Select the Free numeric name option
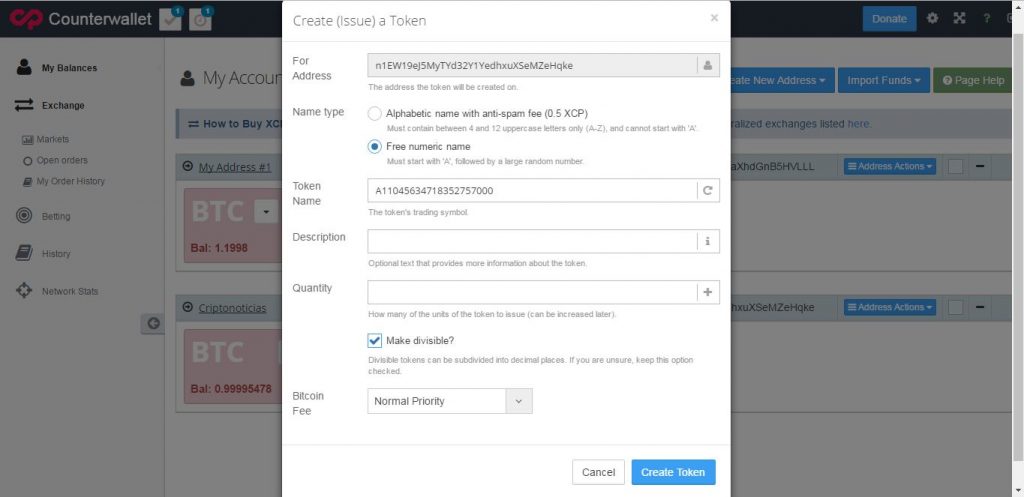The width and height of the screenshot is (1024, 497). (x=374, y=147)
